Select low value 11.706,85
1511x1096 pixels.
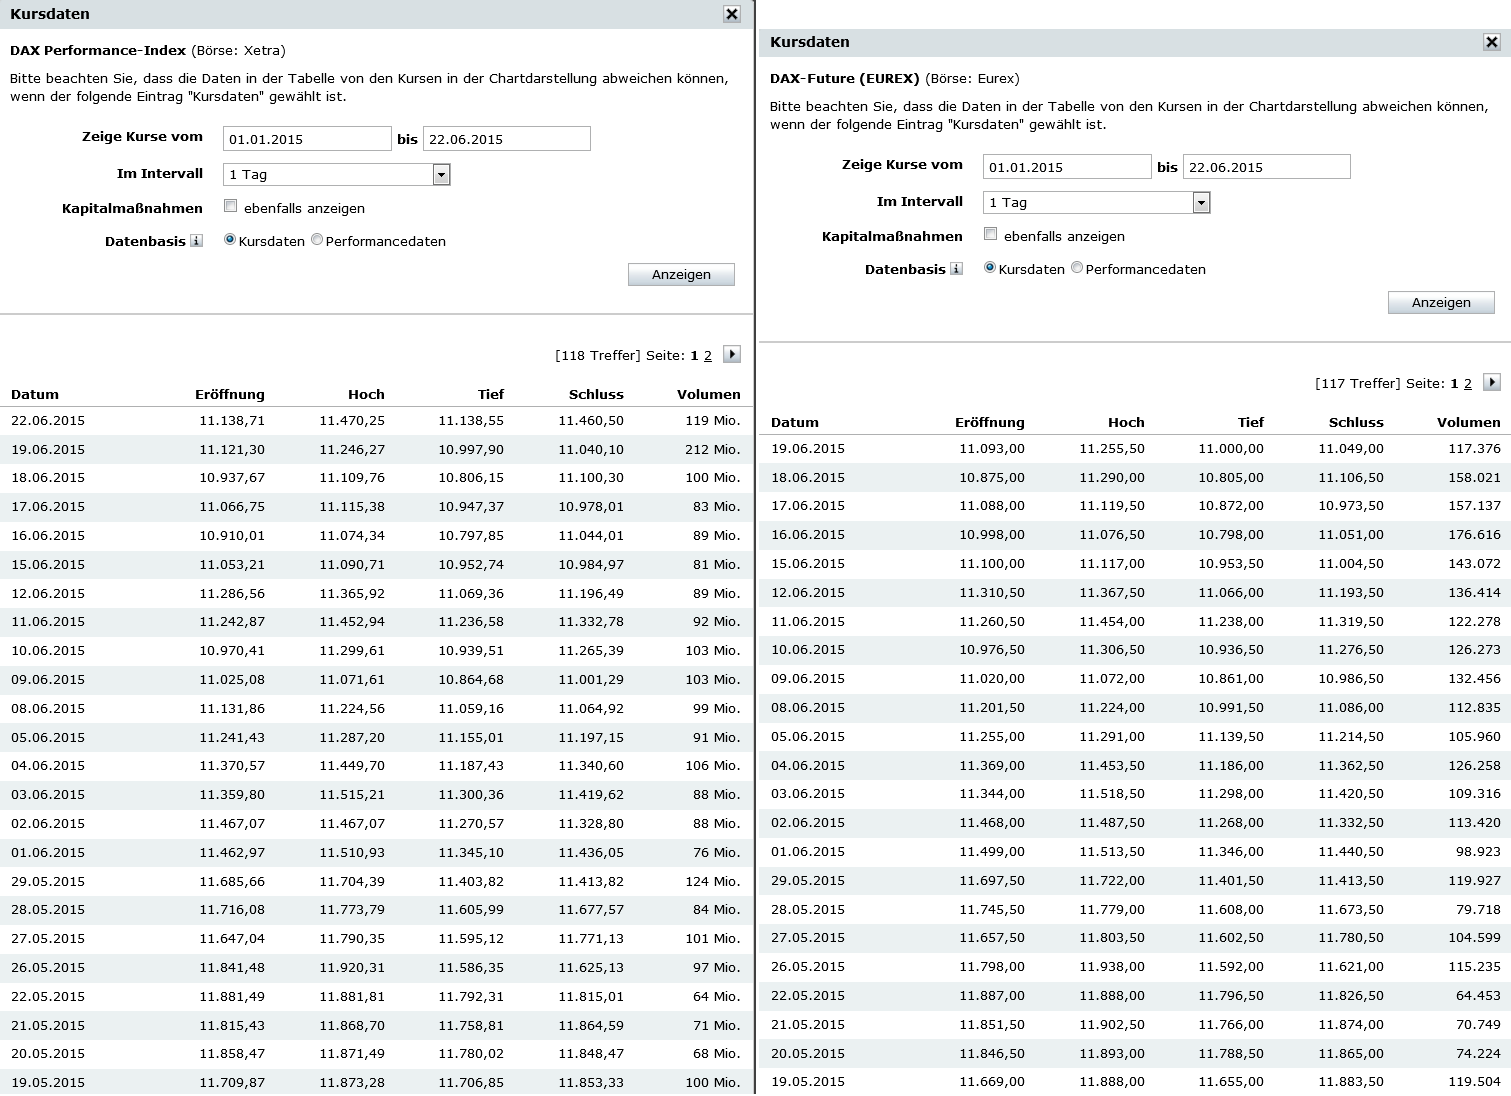(x=471, y=1083)
